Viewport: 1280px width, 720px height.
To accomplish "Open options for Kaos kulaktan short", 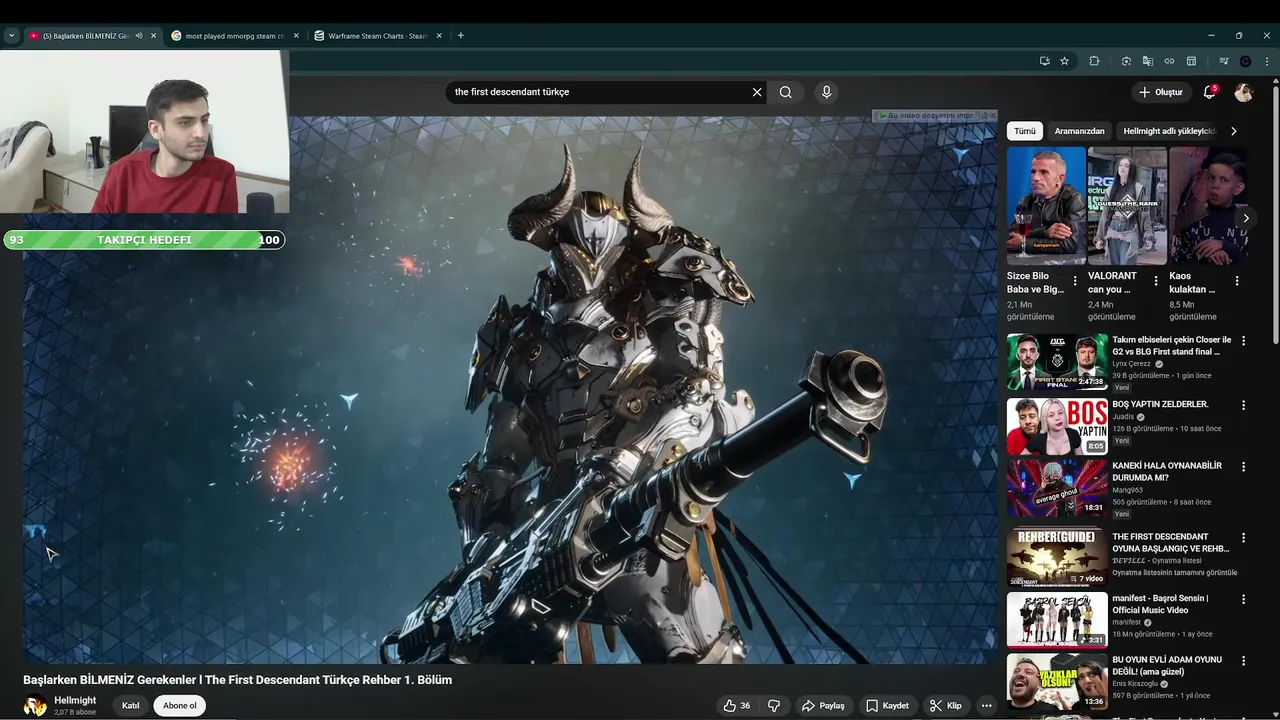I will tap(1237, 282).
